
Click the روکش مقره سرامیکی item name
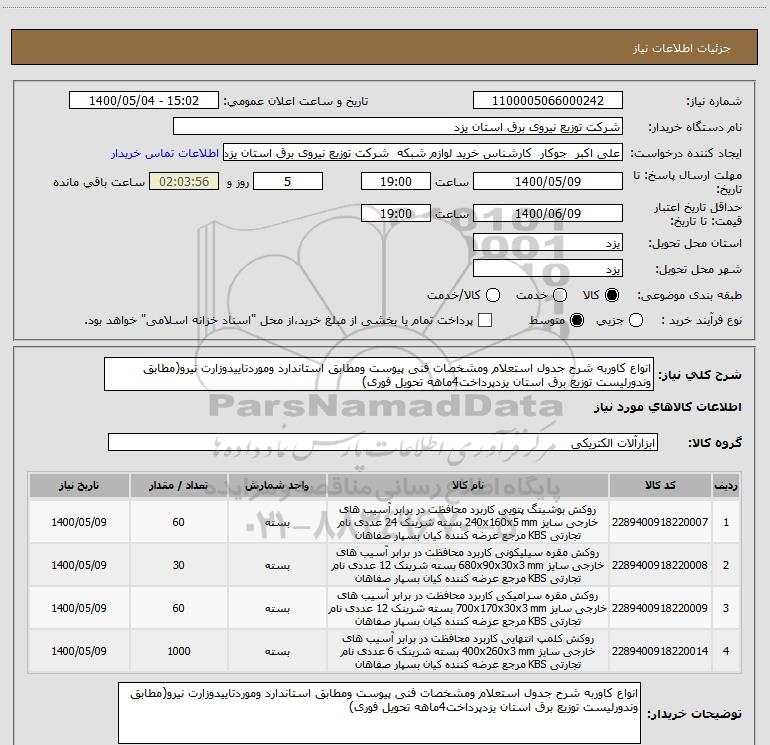468,608
